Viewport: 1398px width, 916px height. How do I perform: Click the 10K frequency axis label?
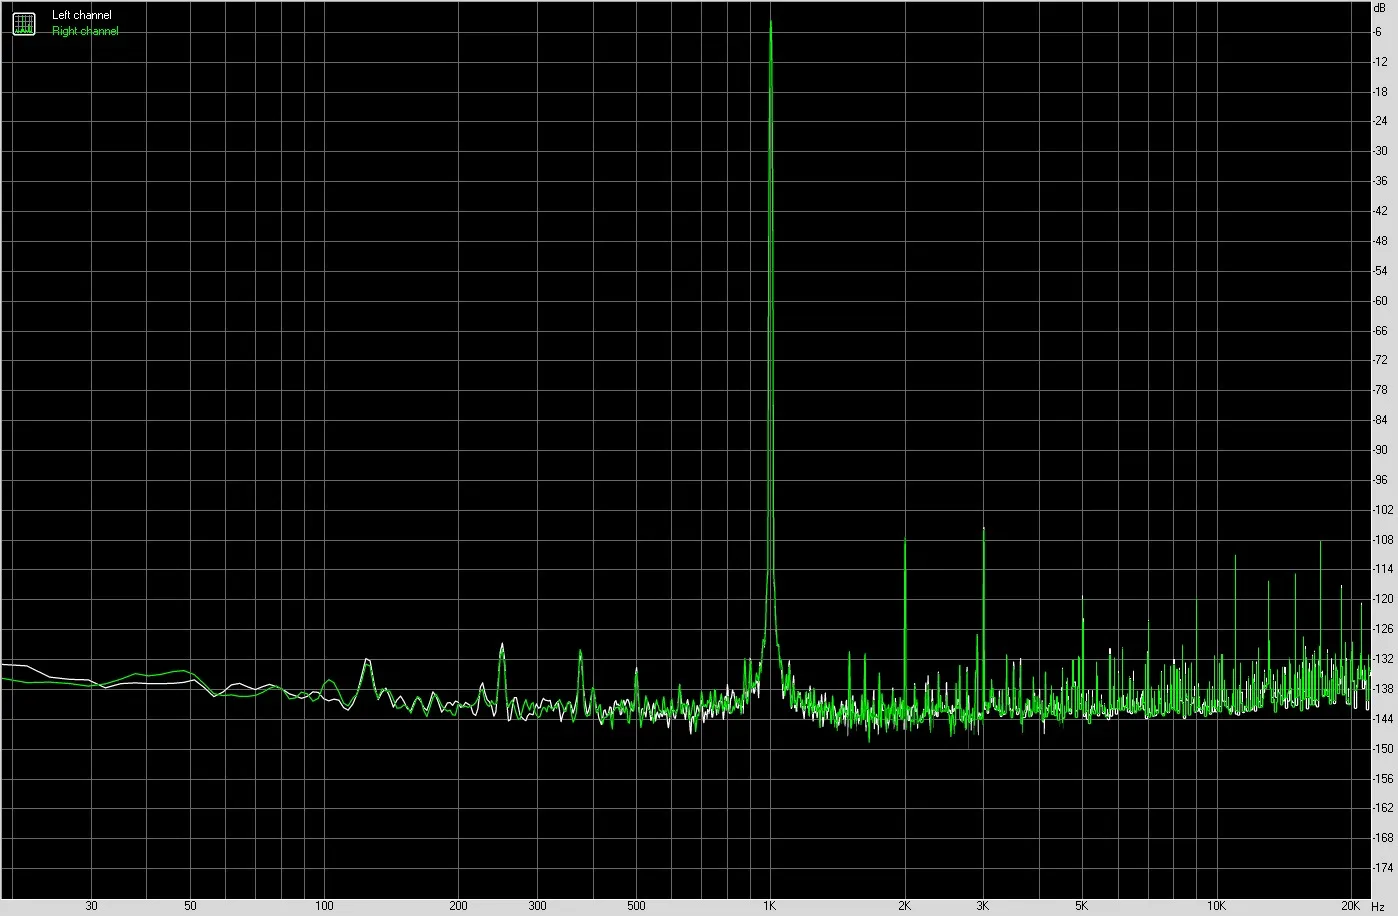[1216, 906]
